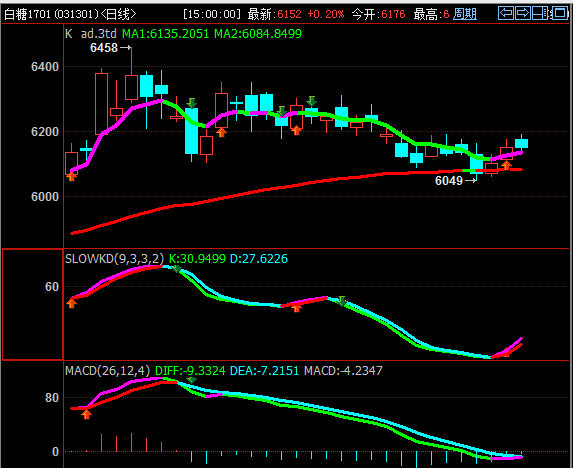Click the D:27.6226 value
The width and height of the screenshot is (573, 468).
point(259,259)
